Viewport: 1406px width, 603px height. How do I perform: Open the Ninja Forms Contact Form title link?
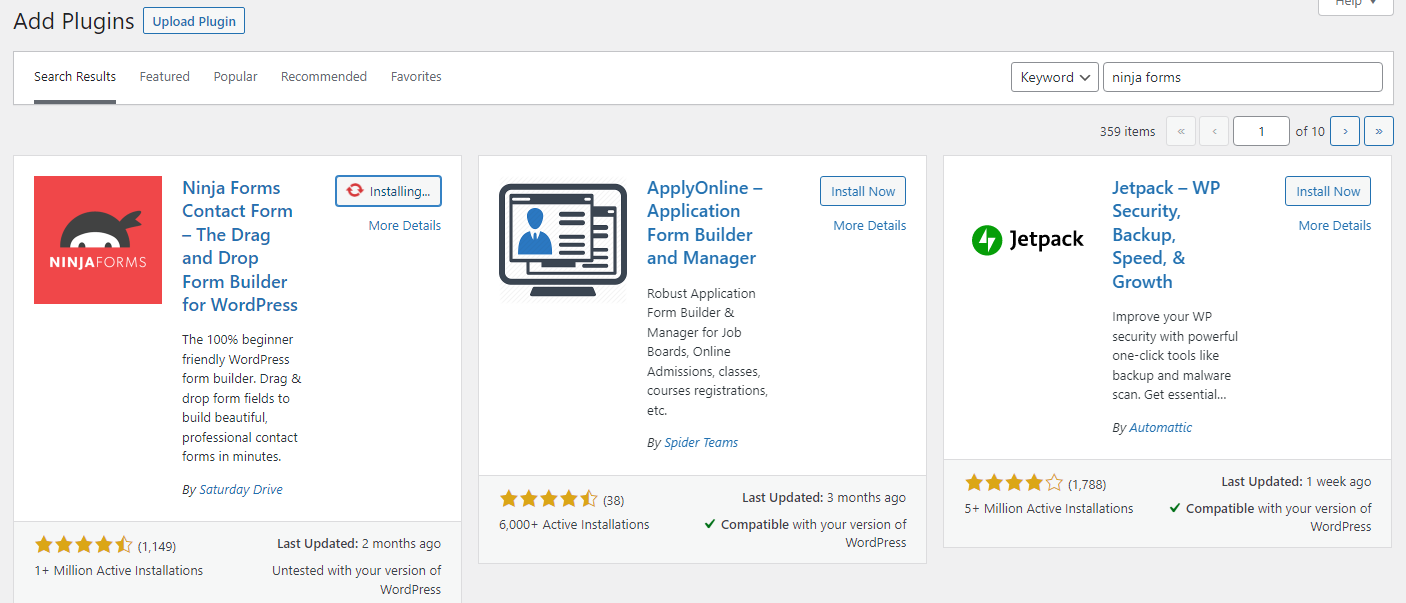tap(240, 246)
